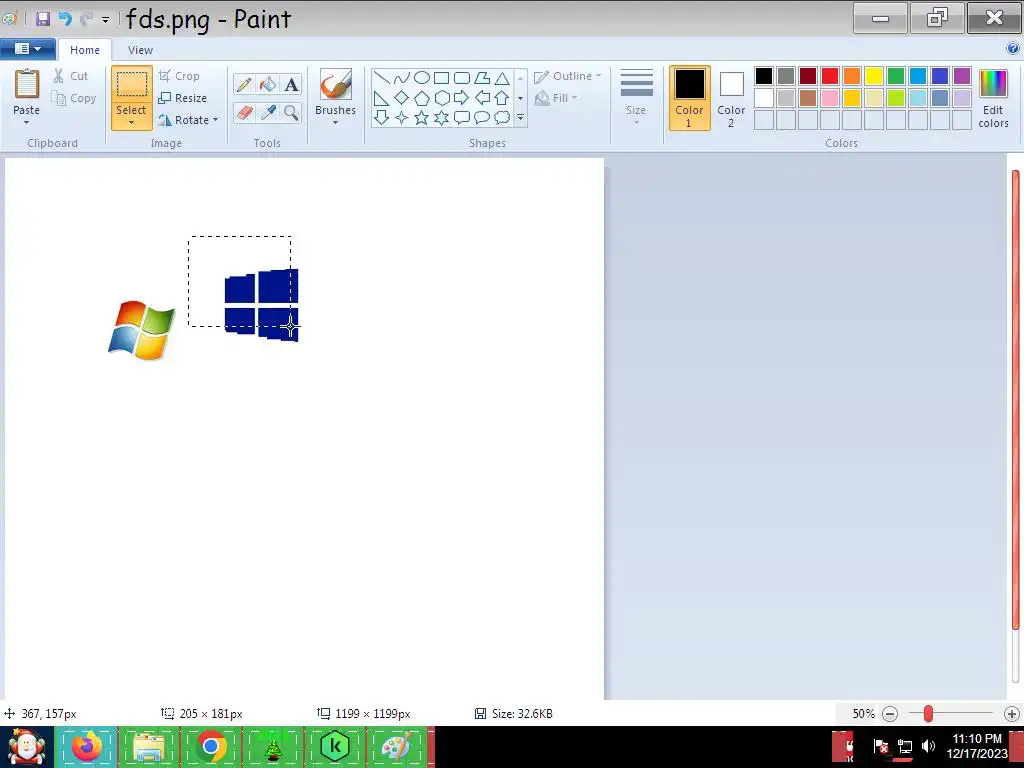Choose the Curve shape

tap(402, 78)
